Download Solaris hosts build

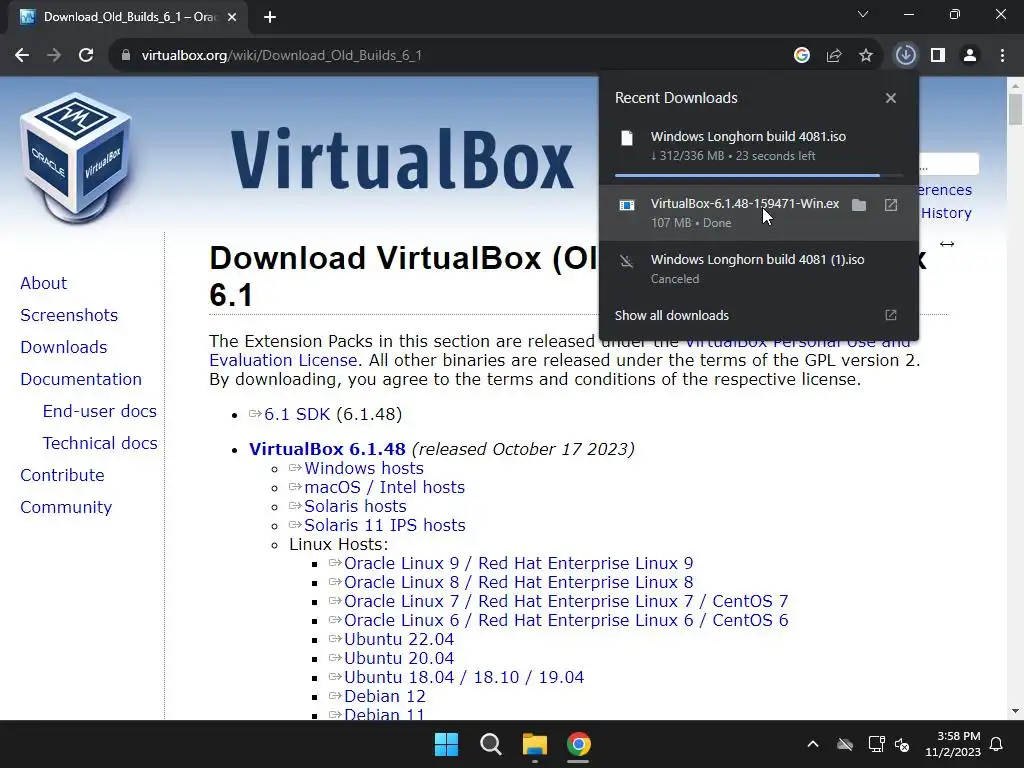[x=355, y=506]
